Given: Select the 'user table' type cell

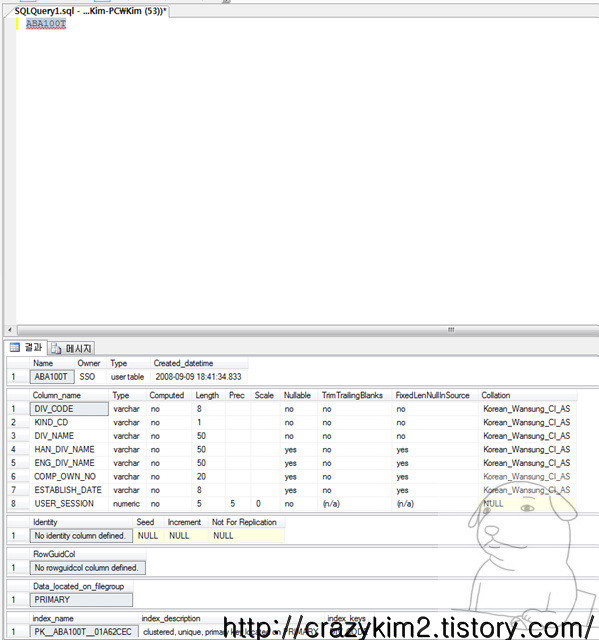Looking at the screenshot, I should pyautogui.click(x=128, y=377).
